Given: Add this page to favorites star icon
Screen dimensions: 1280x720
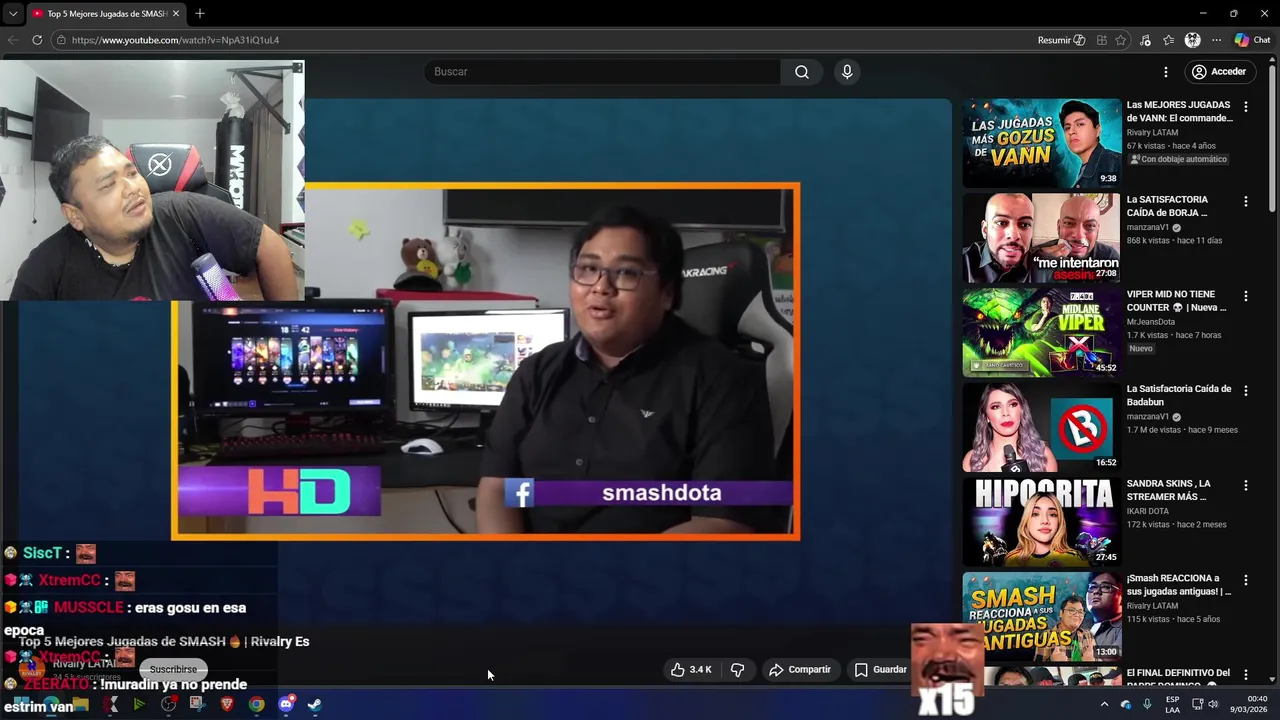Looking at the screenshot, I should [x=1121, y=40].
